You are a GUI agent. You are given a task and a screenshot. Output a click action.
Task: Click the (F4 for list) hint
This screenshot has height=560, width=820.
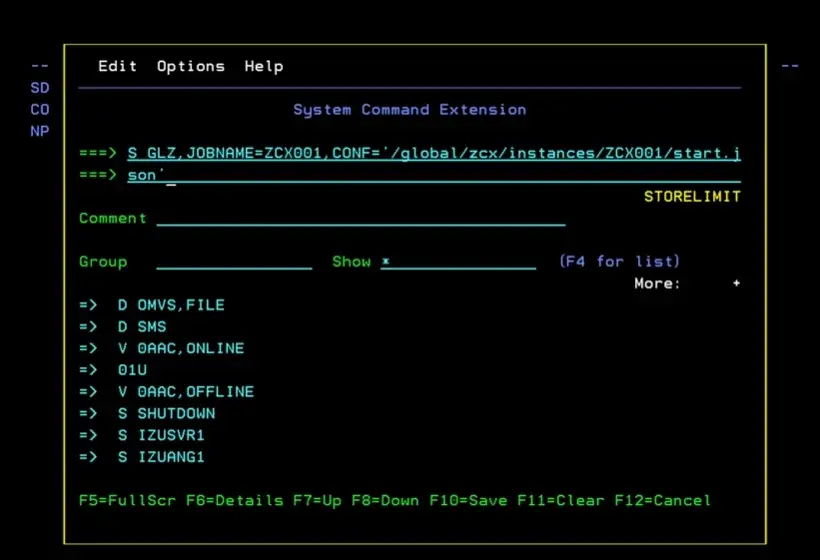coord(620,261)
